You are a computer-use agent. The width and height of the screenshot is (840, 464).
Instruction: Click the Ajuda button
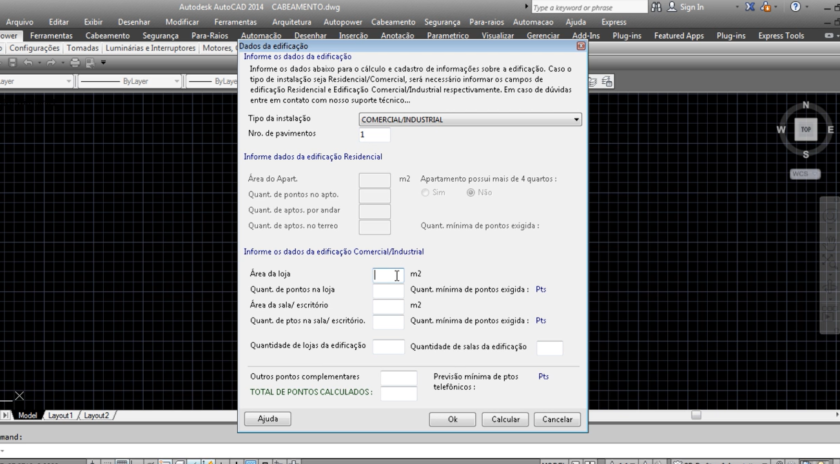pos(267,419)
